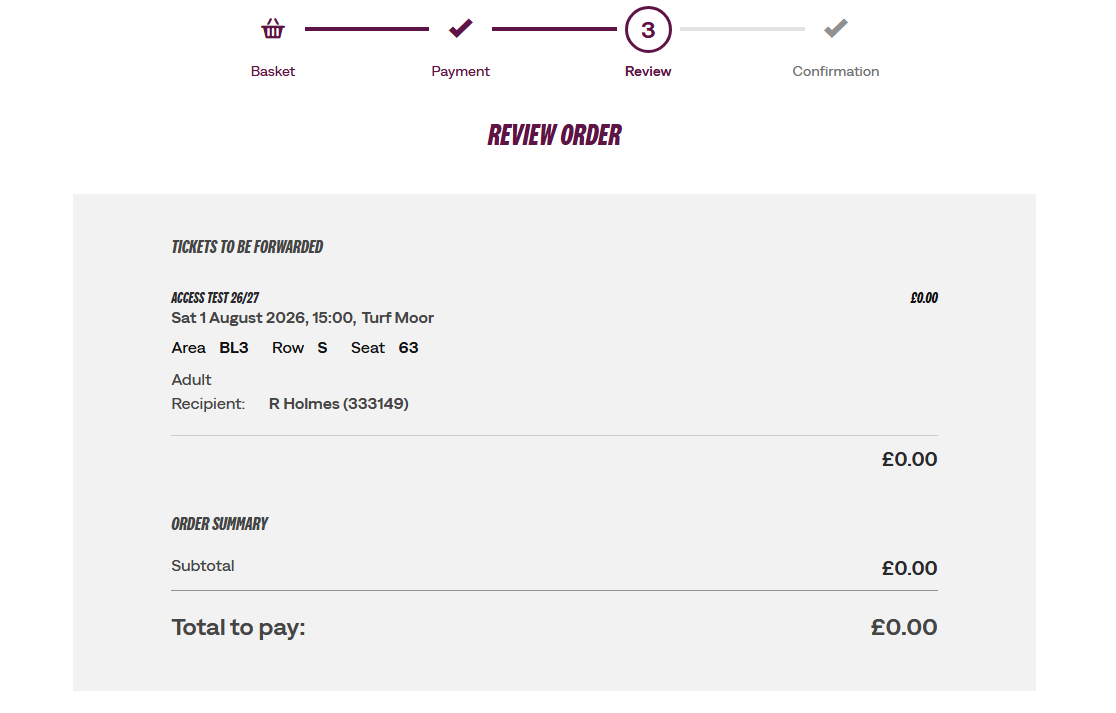Click the Payment step checkmark icon
This screenshot has height=713, width=1116.
click(460, 28)
